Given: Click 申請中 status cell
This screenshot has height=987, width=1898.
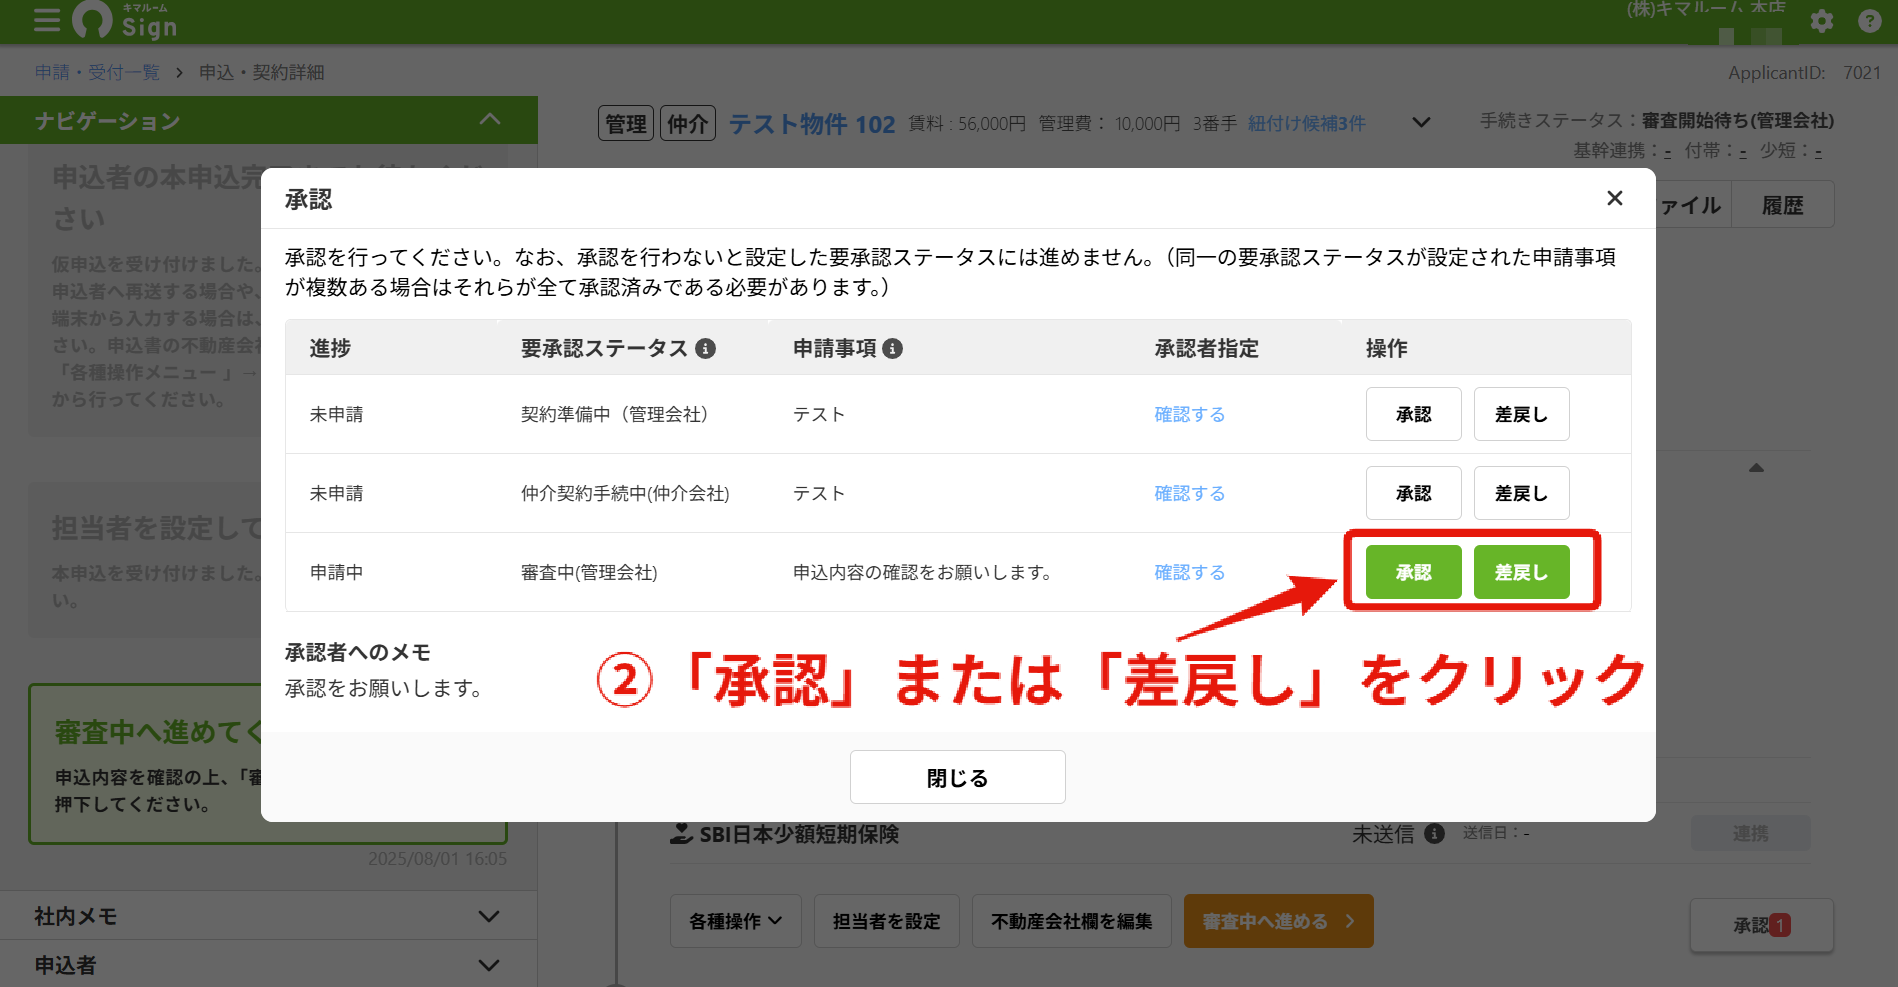Looking at the screenshot, I should point(336,572).
